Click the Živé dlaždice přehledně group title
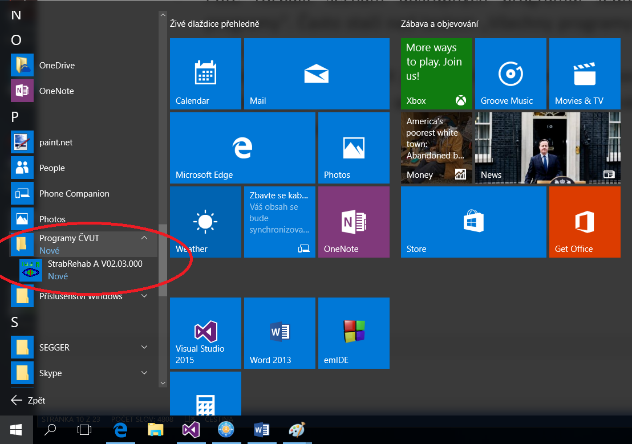632x444 pixels. [x=214, y=24]
